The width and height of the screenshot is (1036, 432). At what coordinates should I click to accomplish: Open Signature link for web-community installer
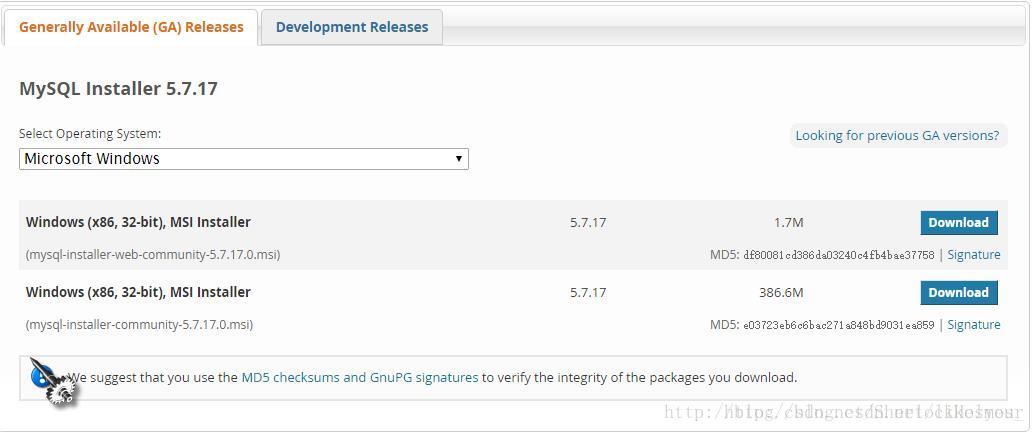click(973, 255)
